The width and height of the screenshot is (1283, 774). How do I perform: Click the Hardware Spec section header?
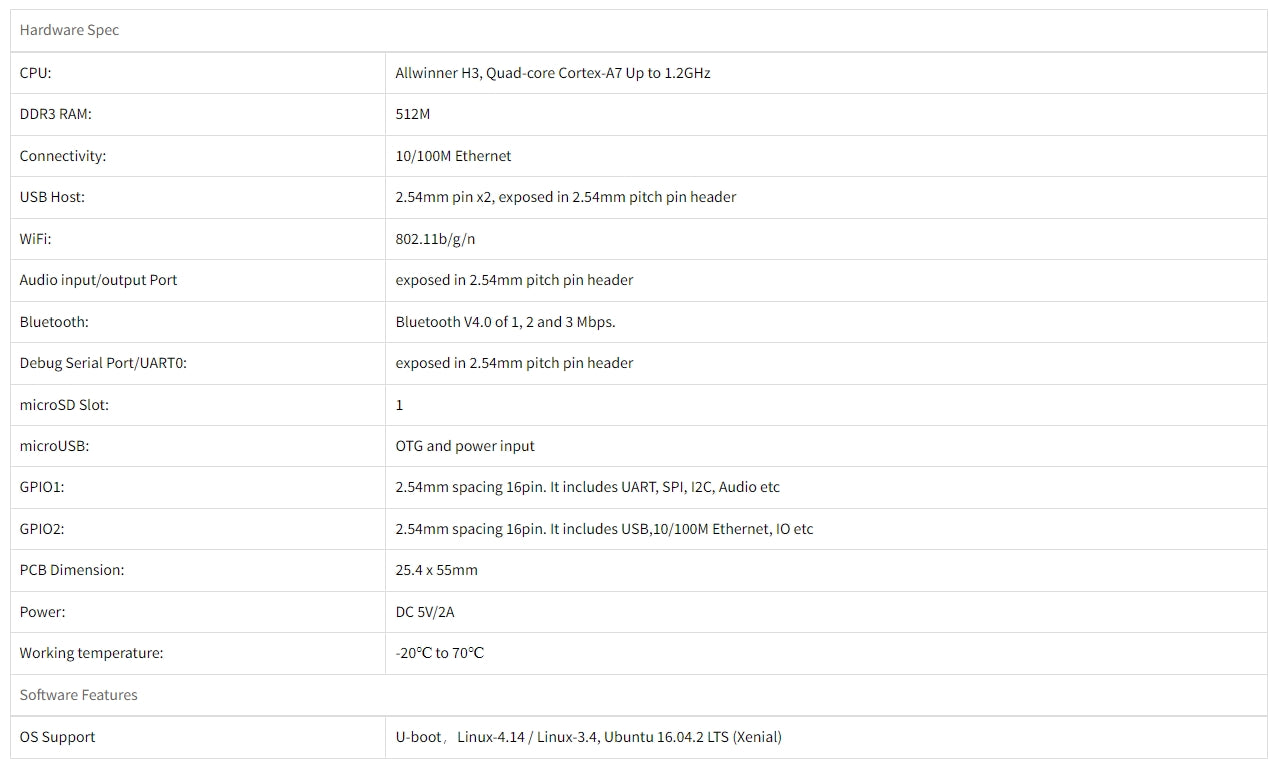tap(69, 30)
